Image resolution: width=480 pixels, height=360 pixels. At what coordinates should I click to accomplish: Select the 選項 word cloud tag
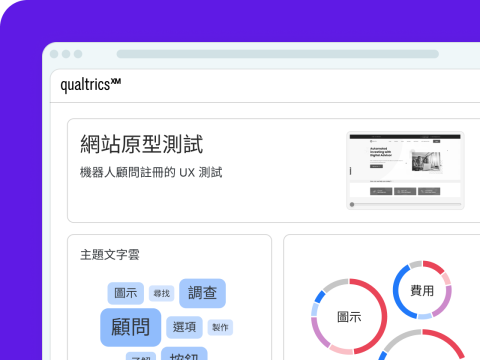pyautogui.click(x=184, y=327)
